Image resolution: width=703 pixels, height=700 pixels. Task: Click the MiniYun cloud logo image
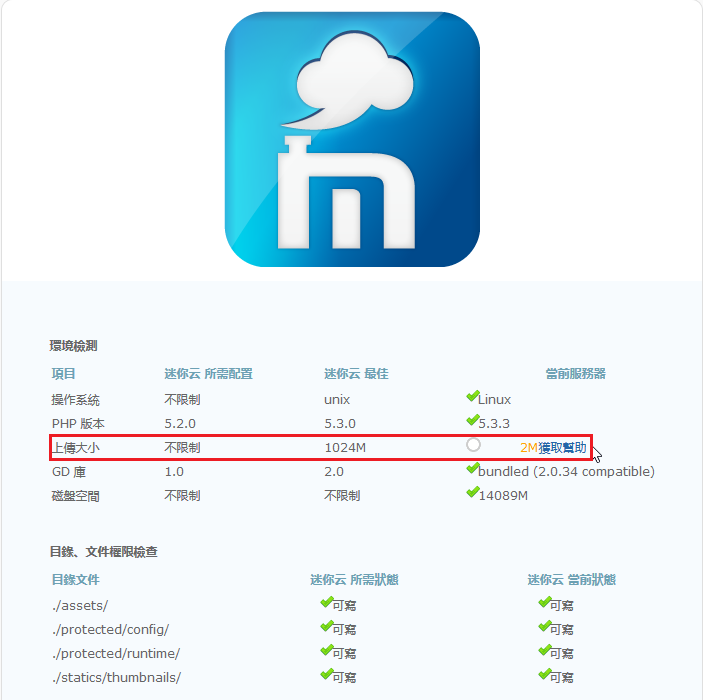(x=352, y=139)
